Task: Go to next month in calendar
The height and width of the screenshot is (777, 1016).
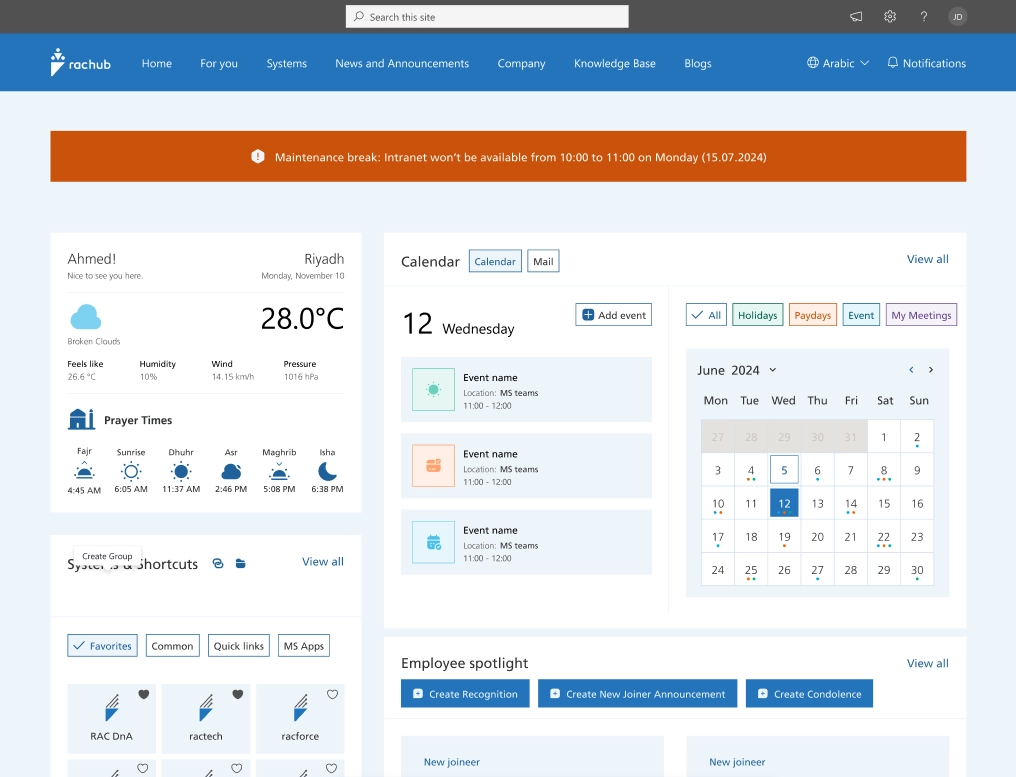Action: pos(931,369)
